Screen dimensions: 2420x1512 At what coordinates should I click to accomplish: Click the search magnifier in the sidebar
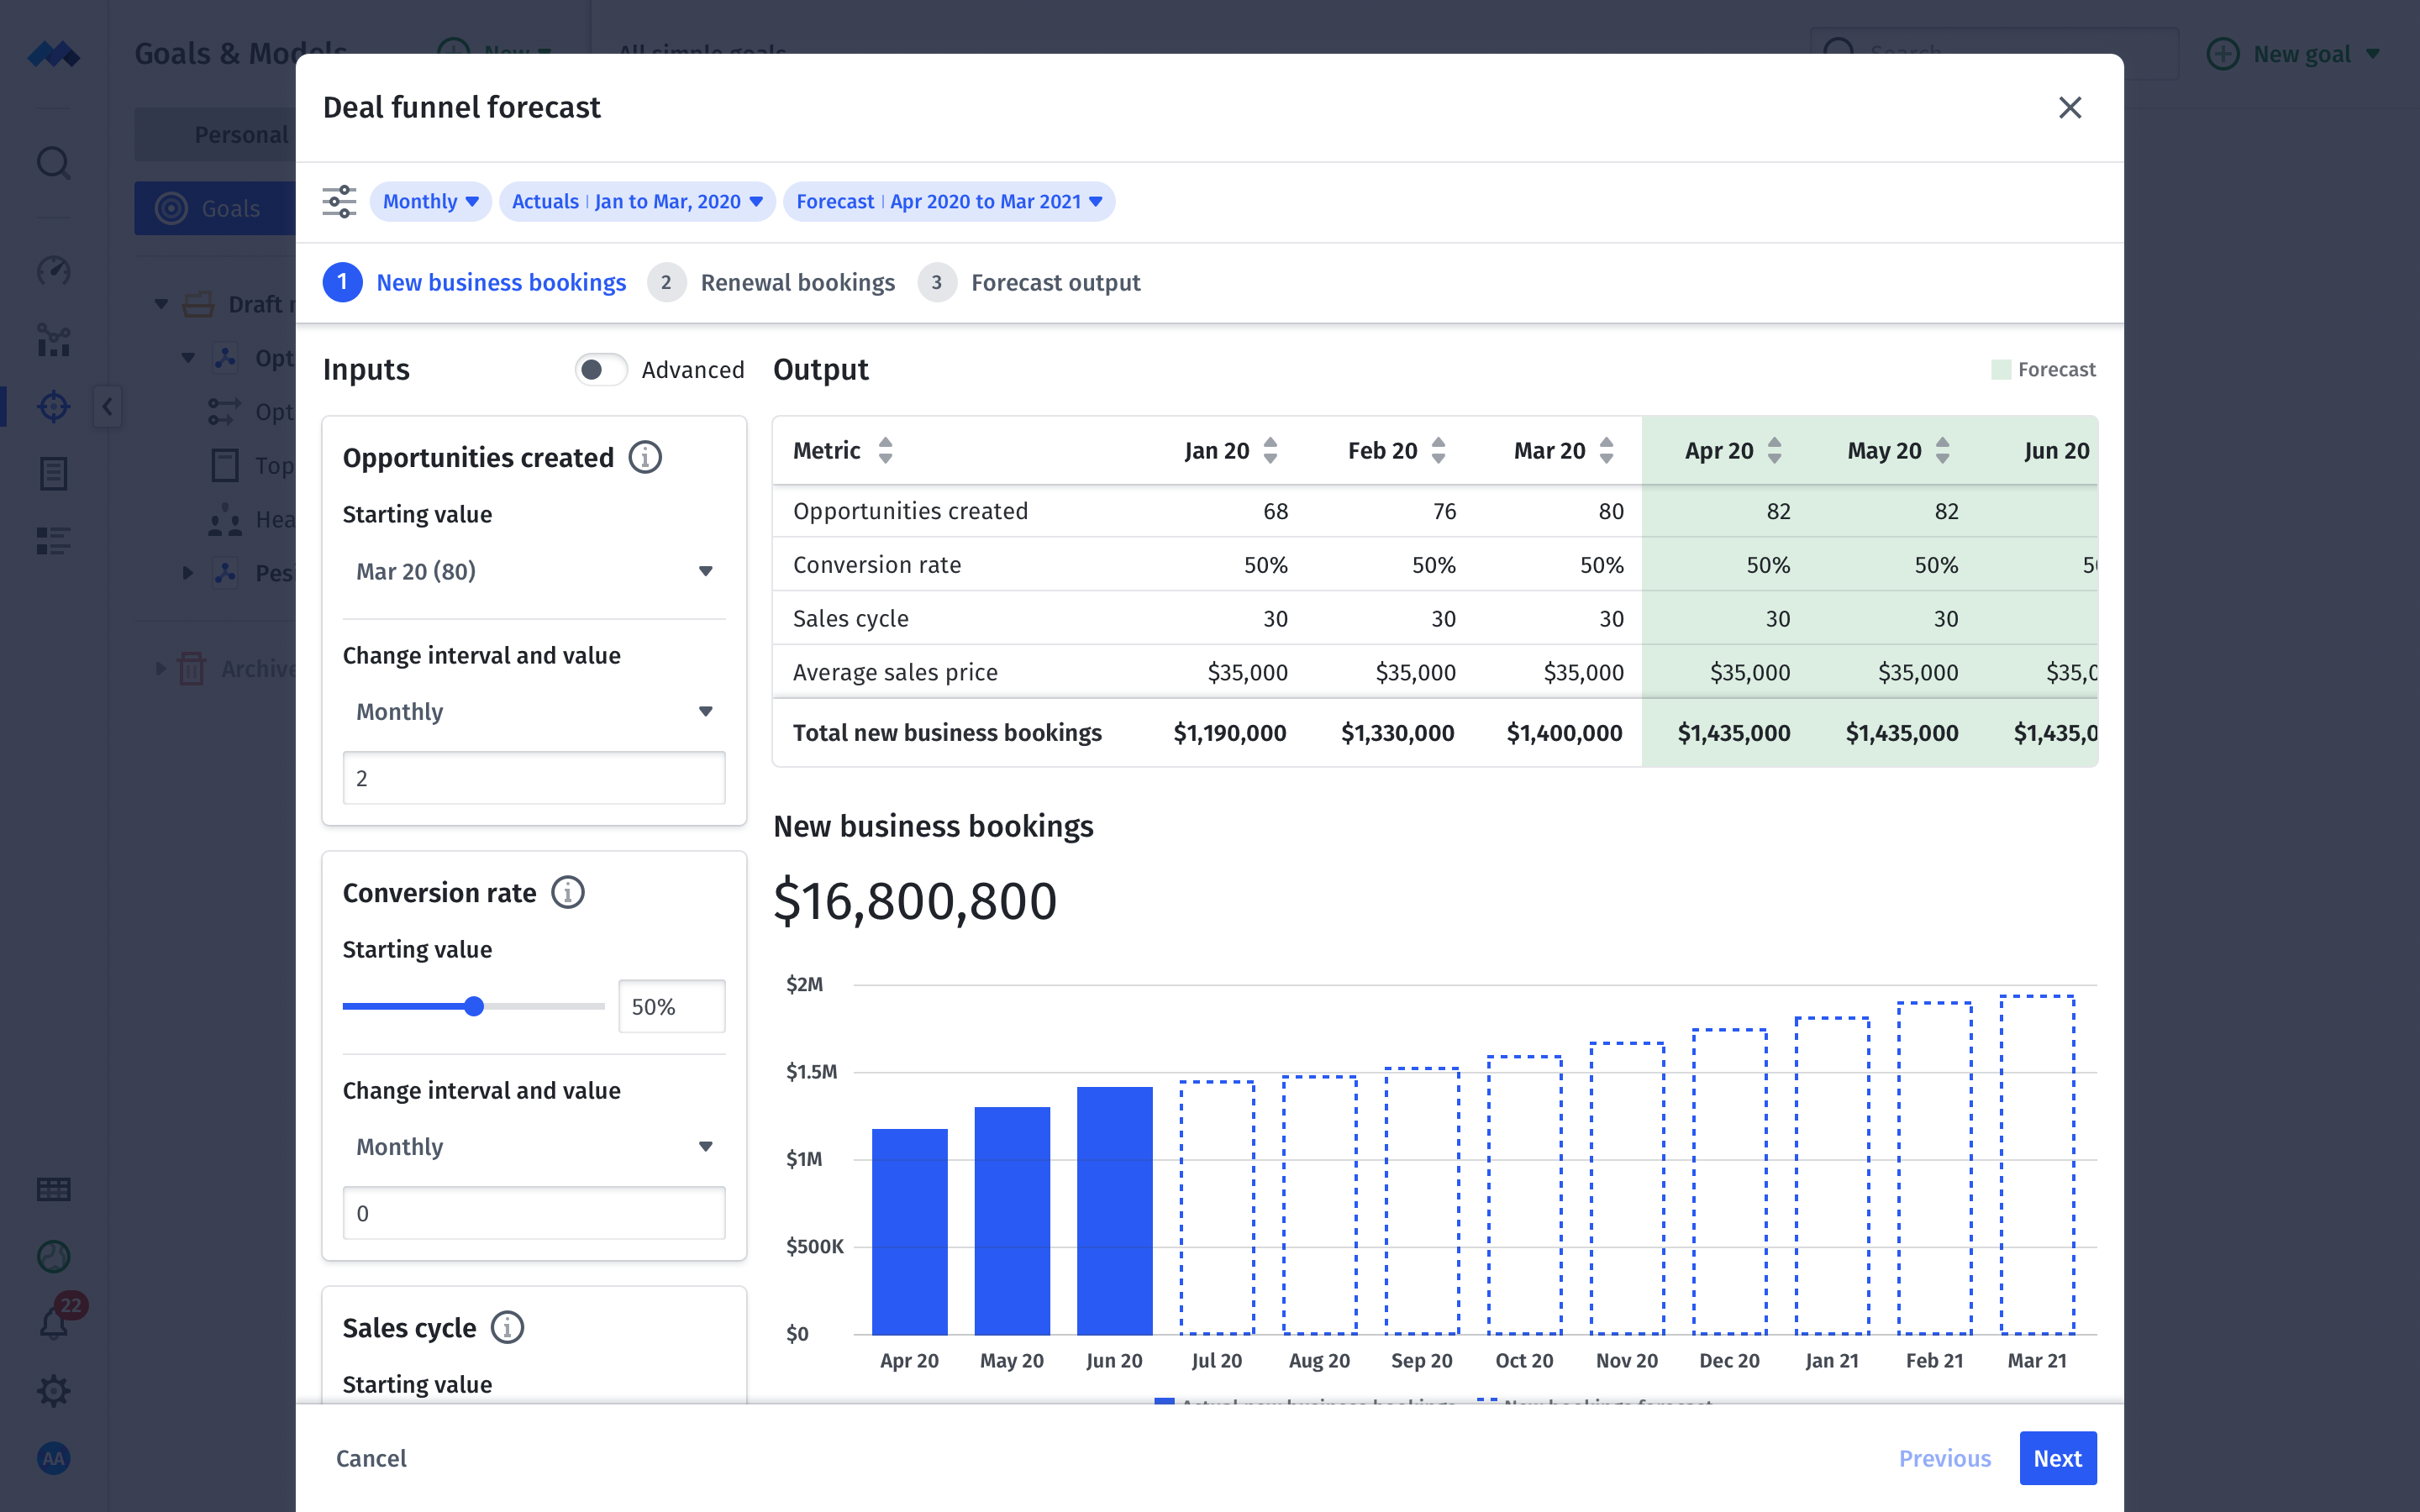click(x=53, y=162)
